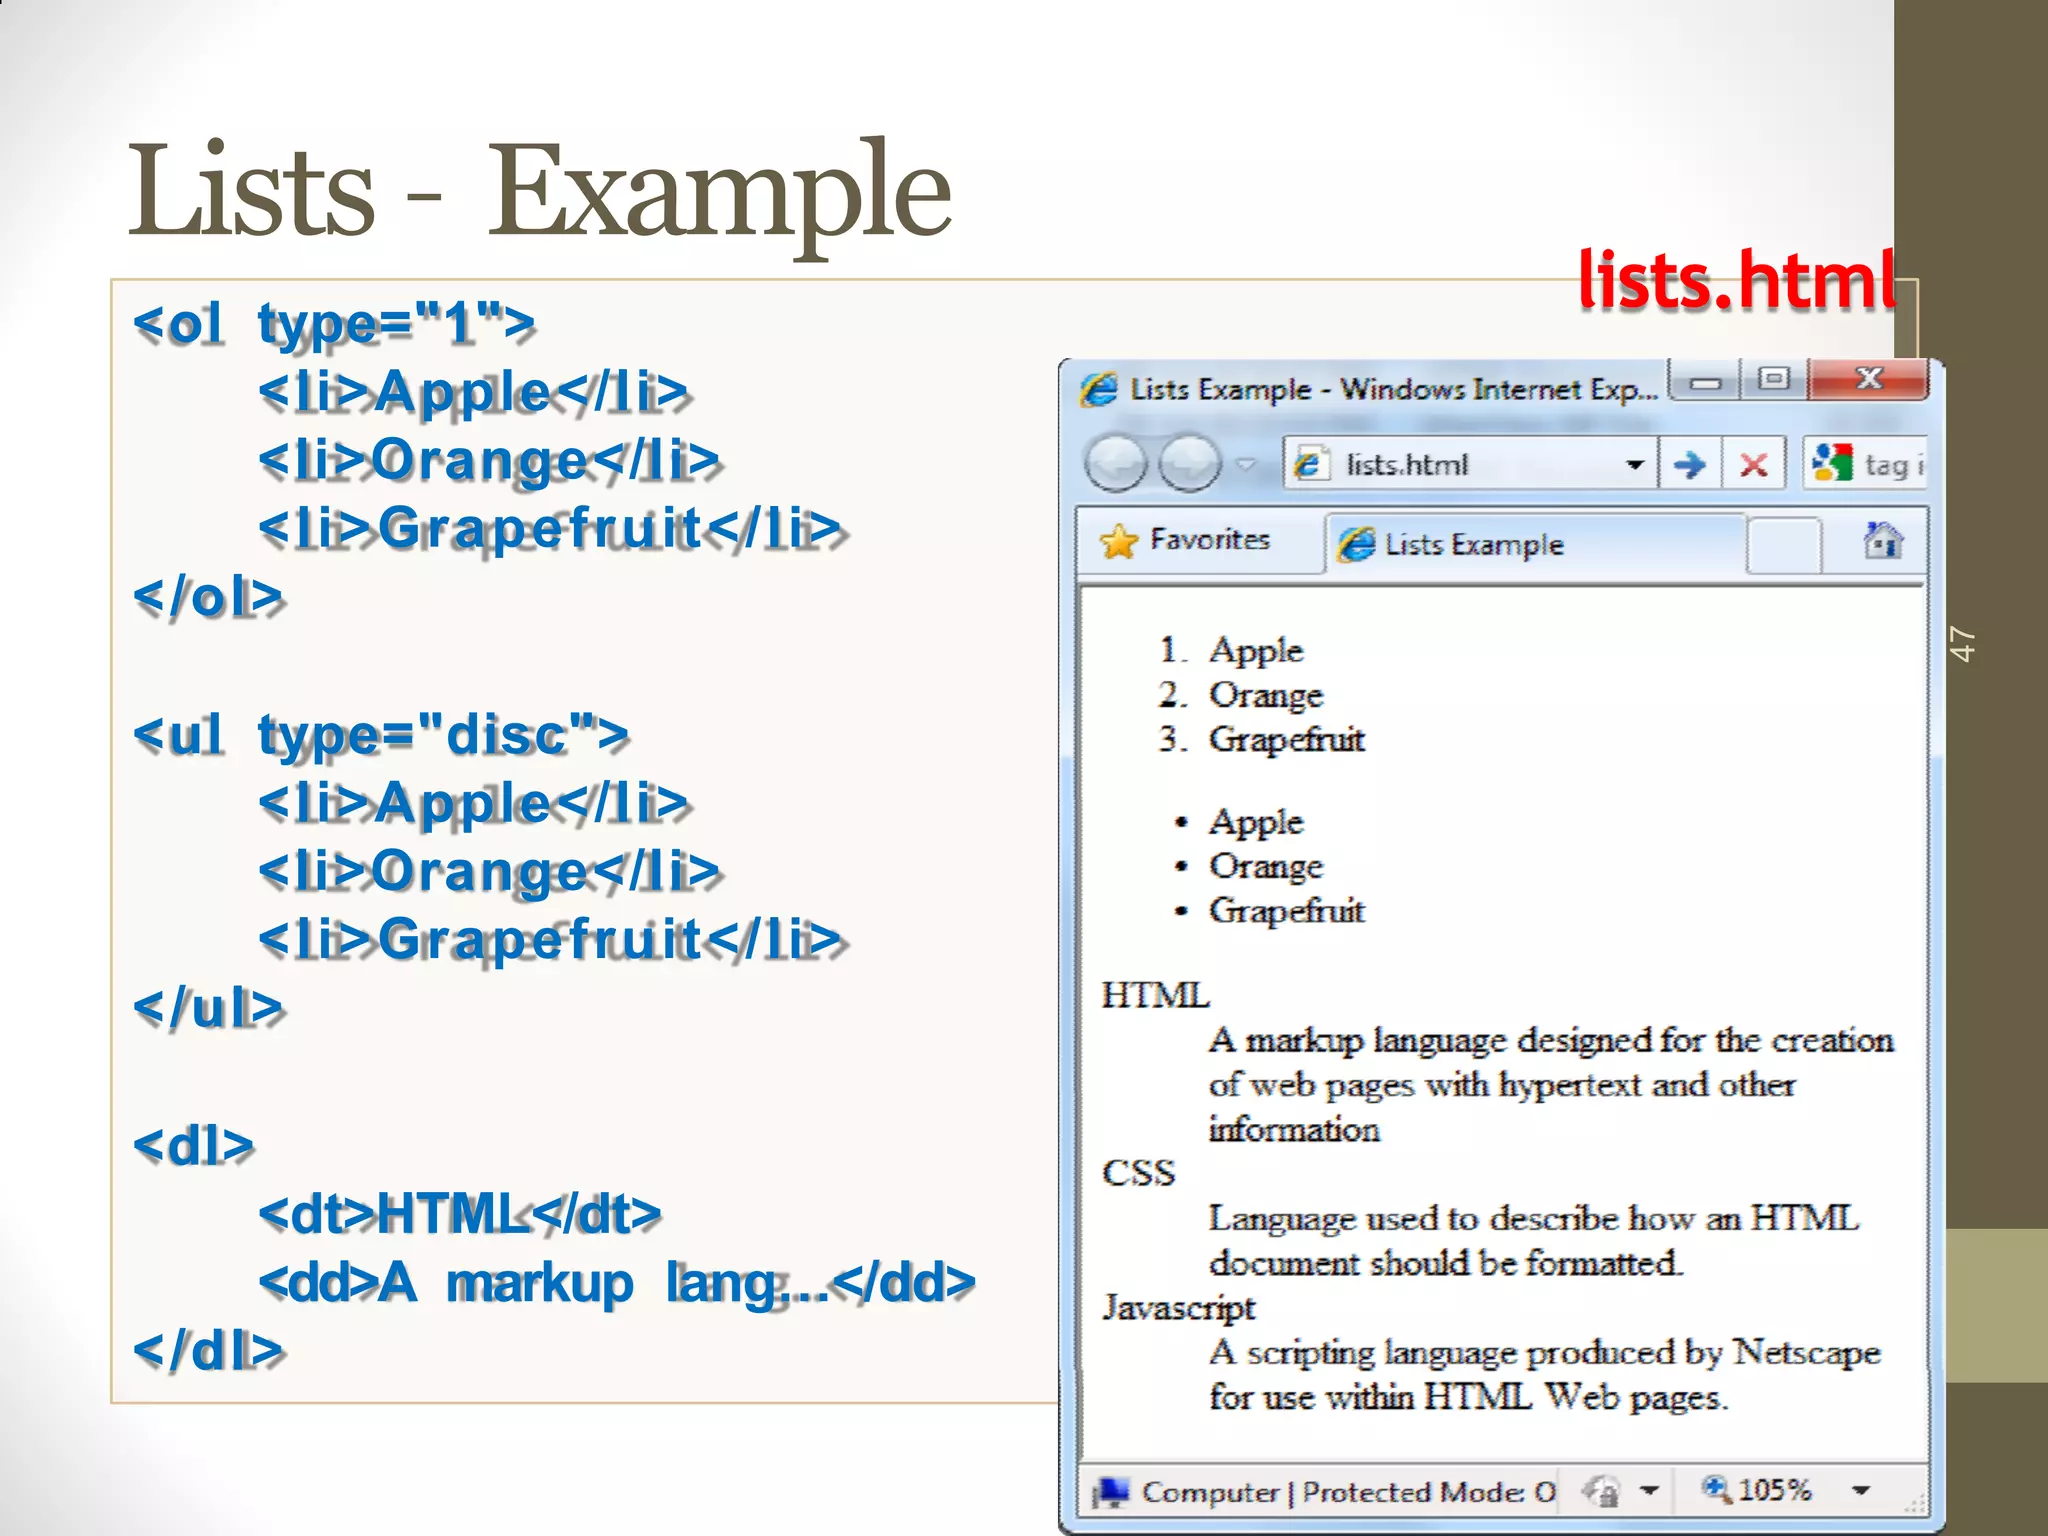2048x1536 pixels.
Task: Click the 'A markup language designed' definition text
Action: (1551, 1085)
